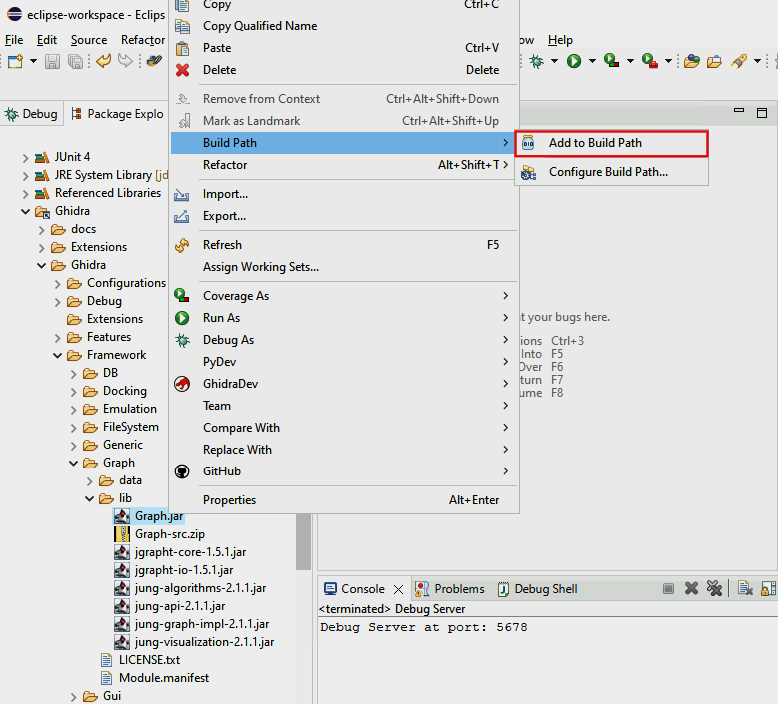This screenshot has height=704, width=778.
Task: Expand the data folder
Action: (89, 481)
